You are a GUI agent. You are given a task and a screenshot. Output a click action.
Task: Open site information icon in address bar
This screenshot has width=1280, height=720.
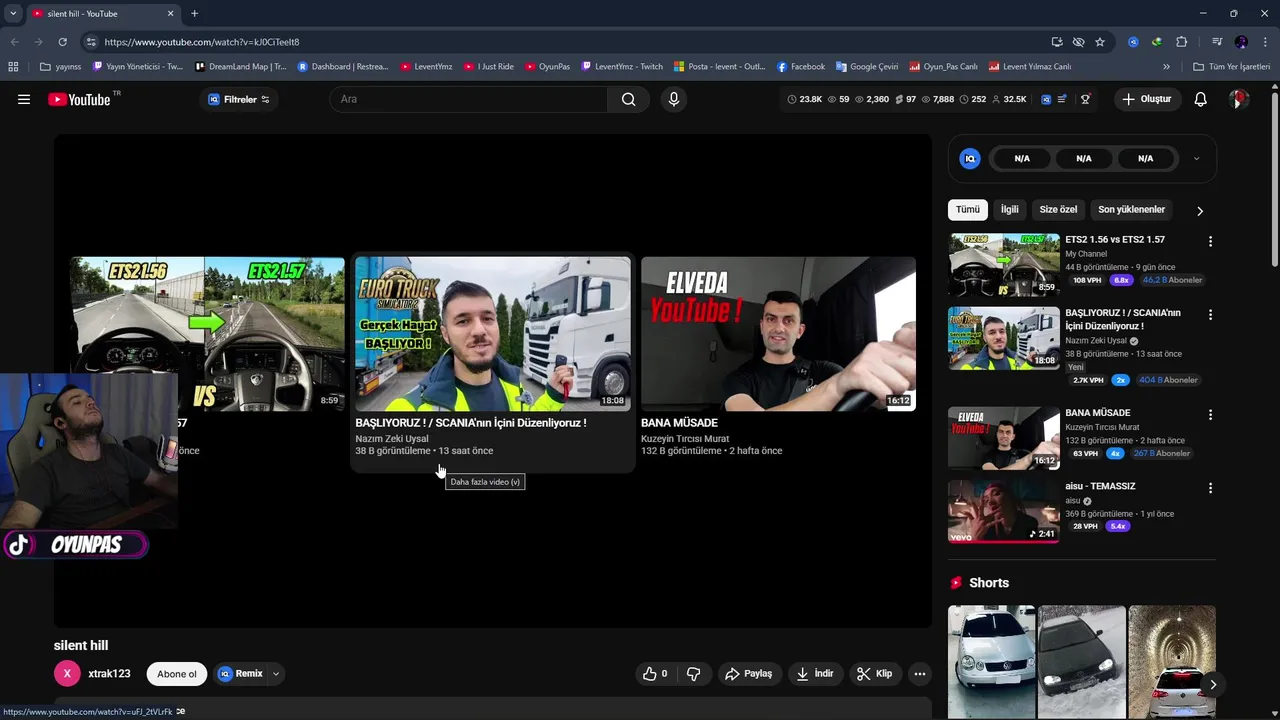(91, 42)
